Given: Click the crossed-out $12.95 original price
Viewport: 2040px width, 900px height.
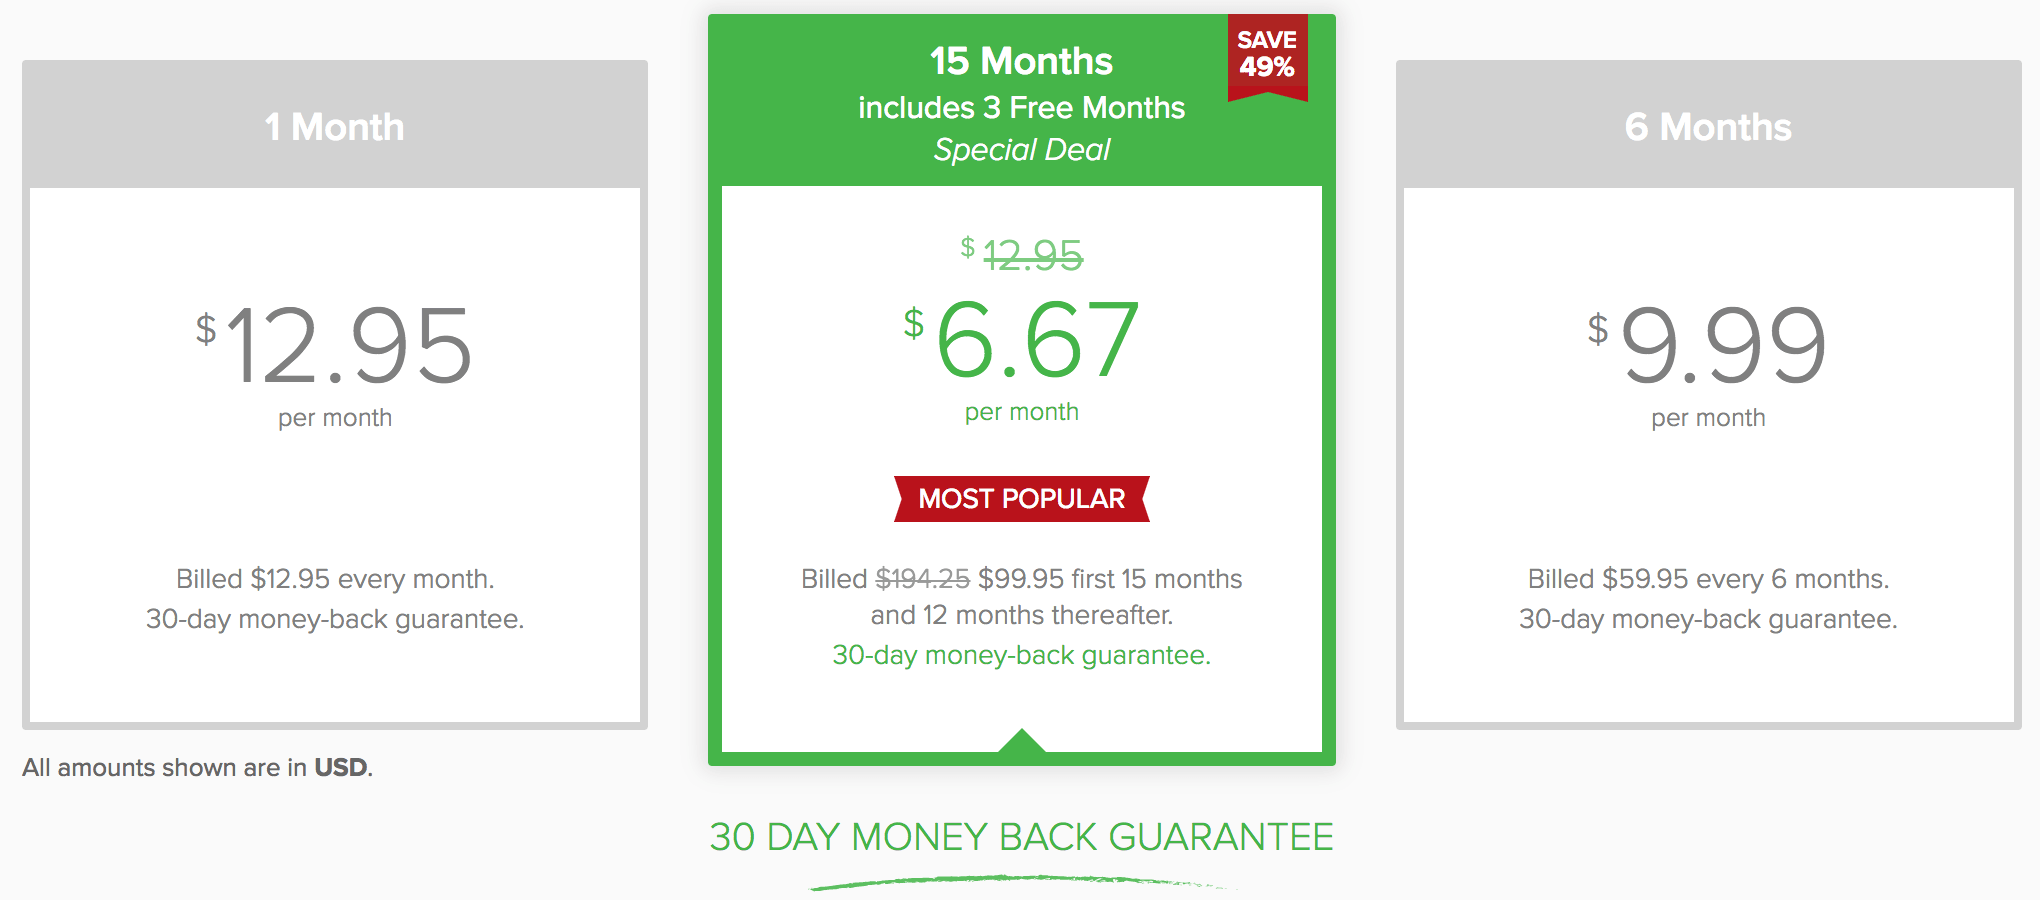Looking at the screenshot, I should pos(1022,255).
